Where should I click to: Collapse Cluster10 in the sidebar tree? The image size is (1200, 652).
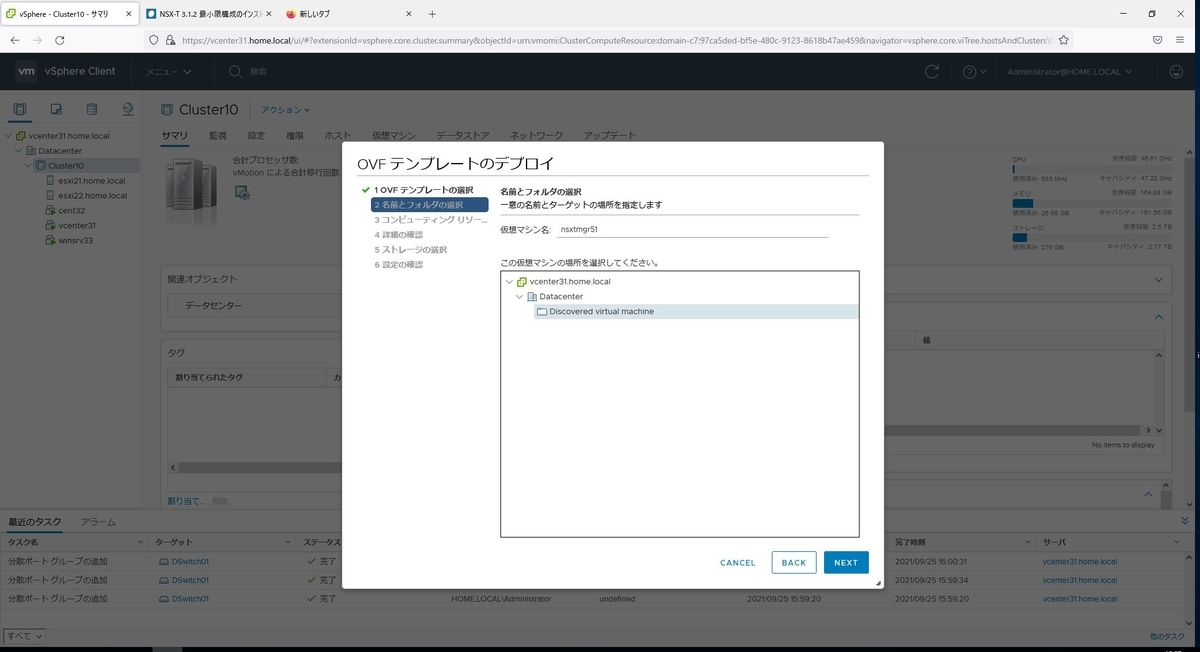29,166
